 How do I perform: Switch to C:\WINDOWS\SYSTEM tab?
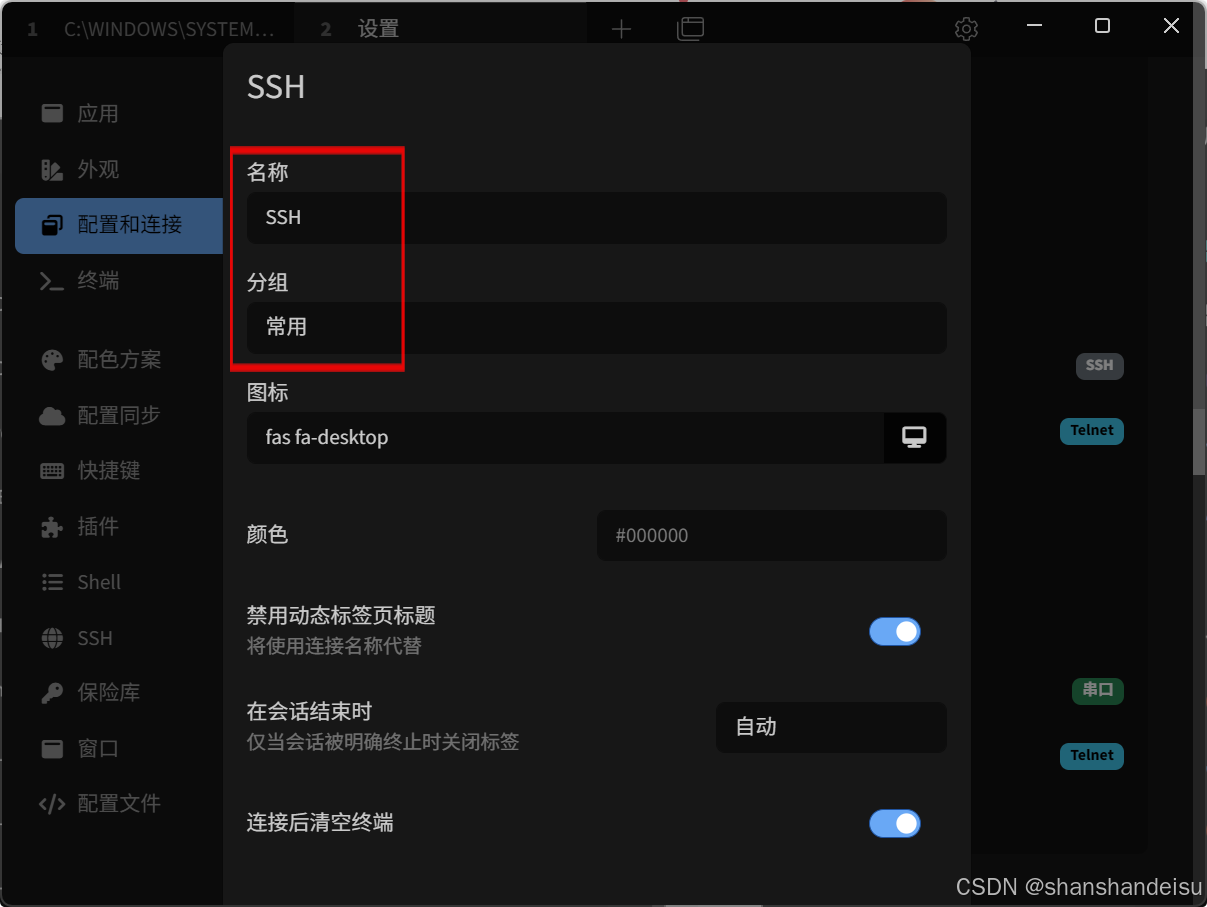pos(150,29)
